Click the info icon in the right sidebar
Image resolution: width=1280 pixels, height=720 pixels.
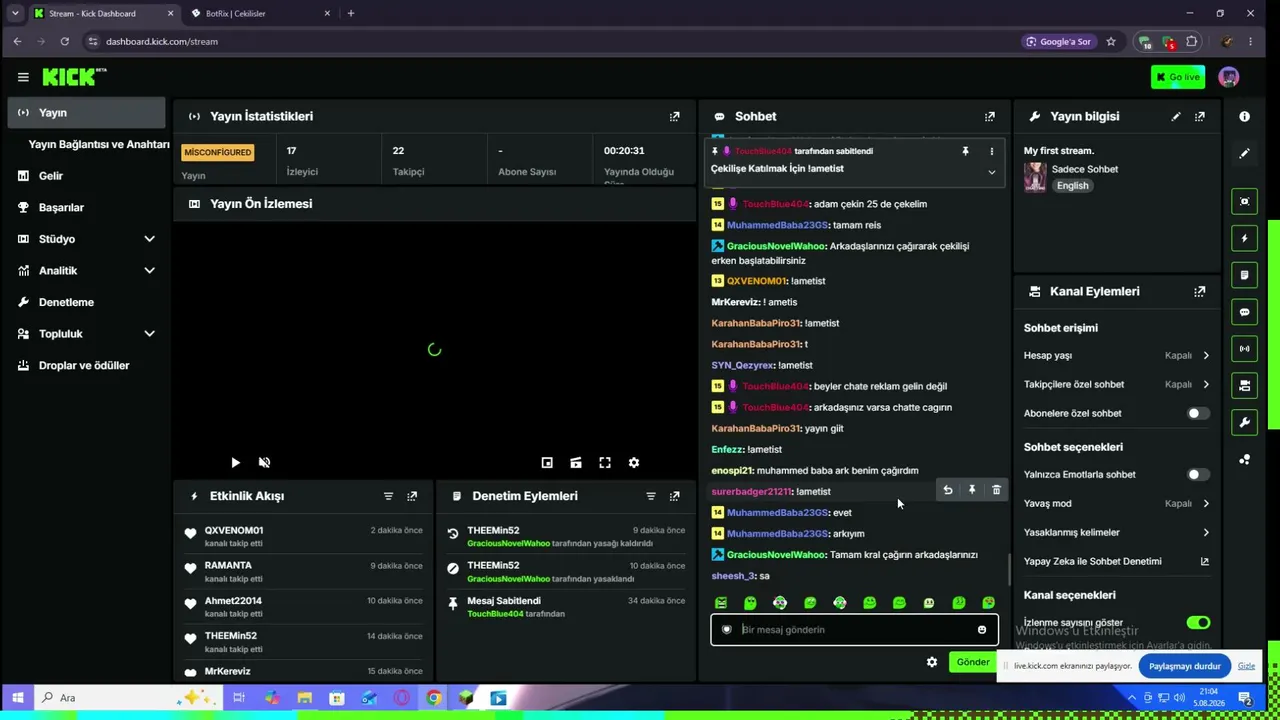click(1244, 116)
